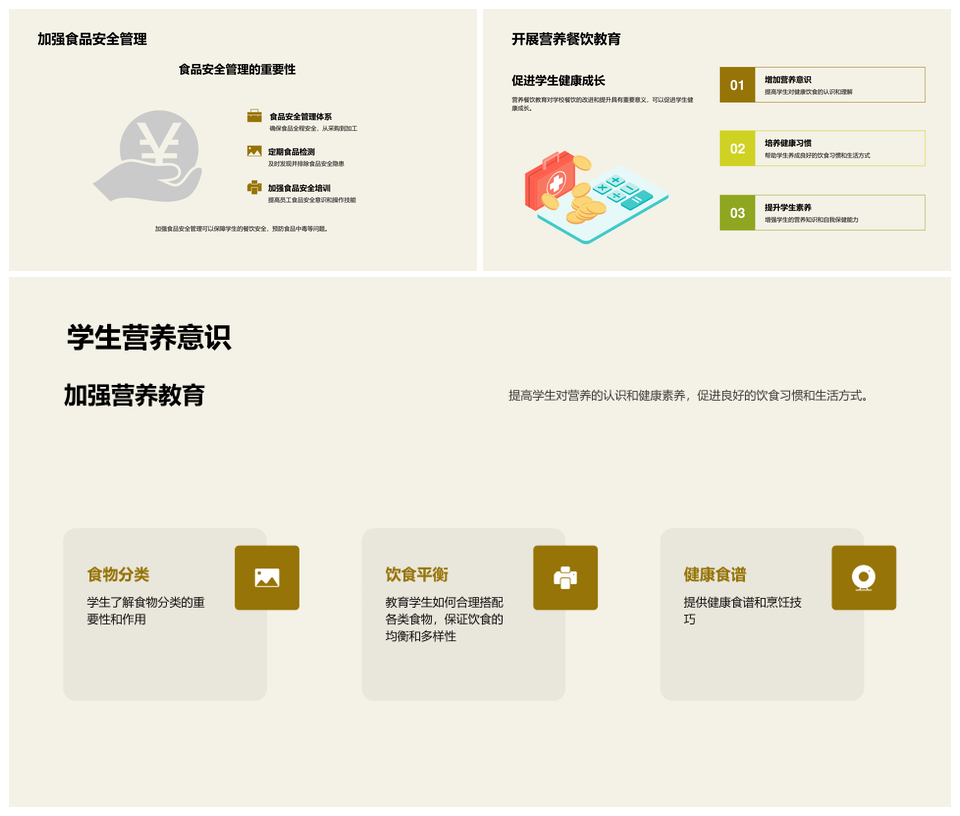Select the 食品安全管理的重要性 centered heading
Viewport: 960px width, 816px height.
point(237,70)
